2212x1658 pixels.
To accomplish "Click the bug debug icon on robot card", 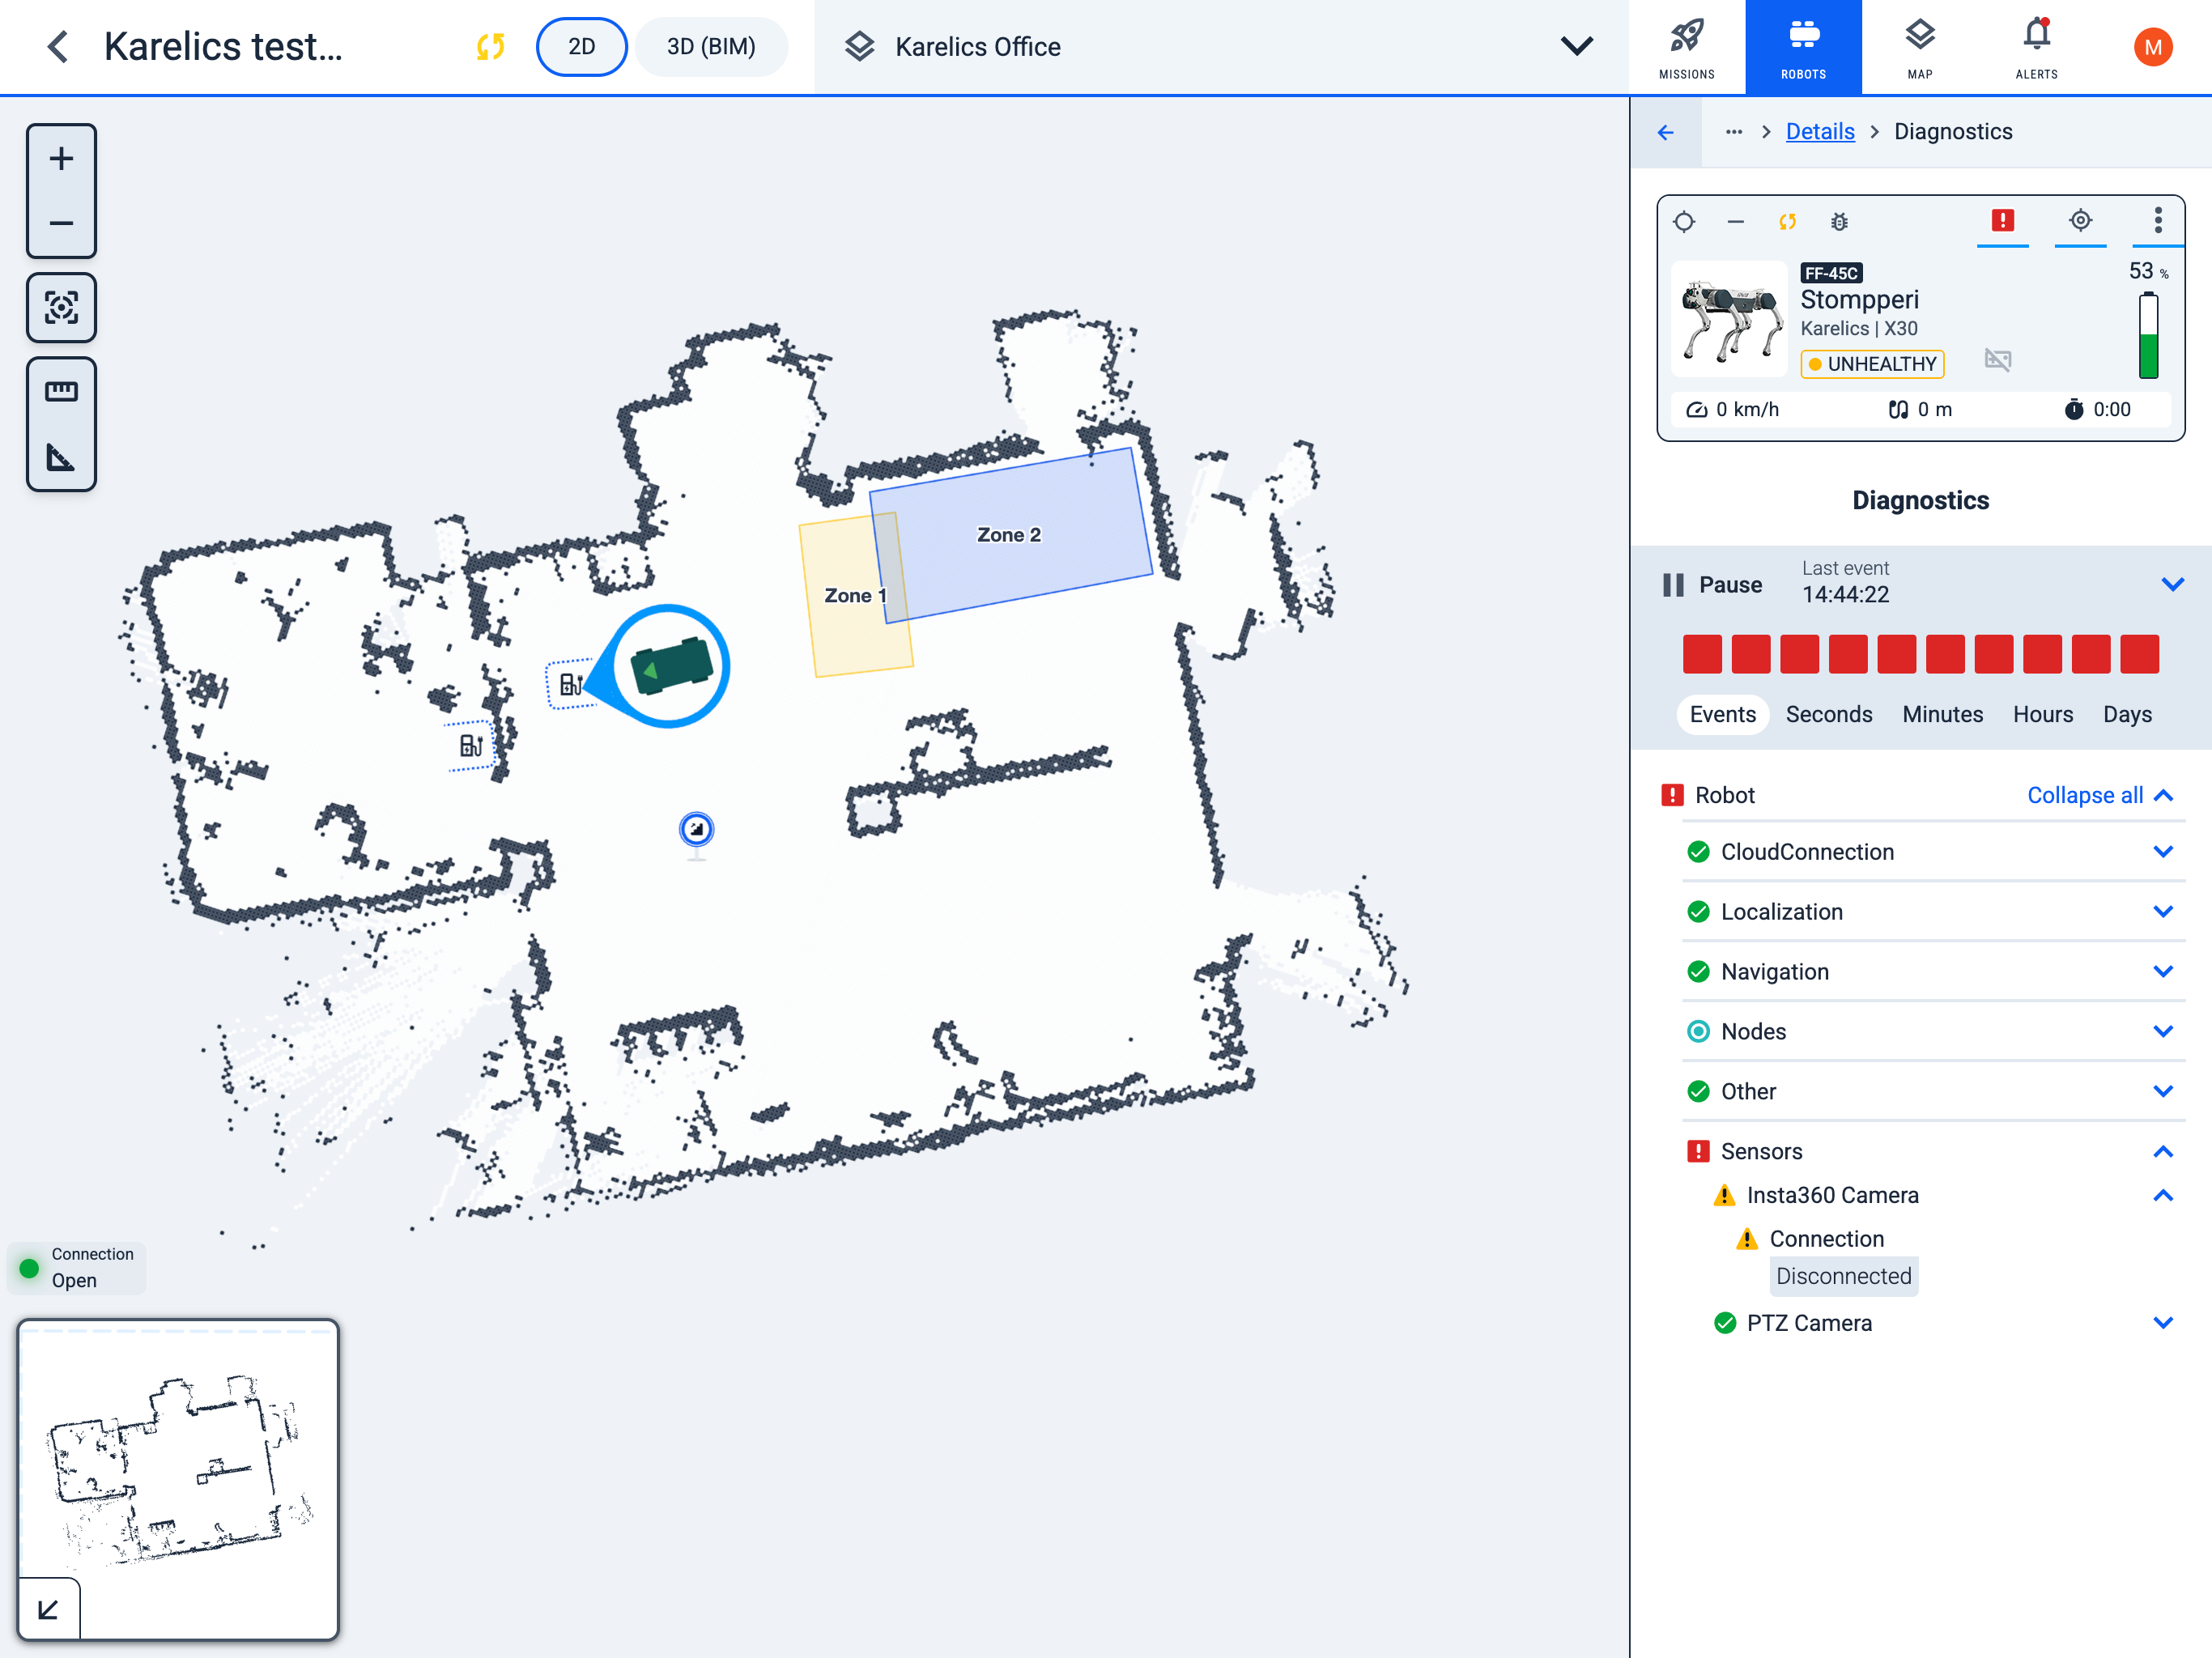I will pos(1838,222).
